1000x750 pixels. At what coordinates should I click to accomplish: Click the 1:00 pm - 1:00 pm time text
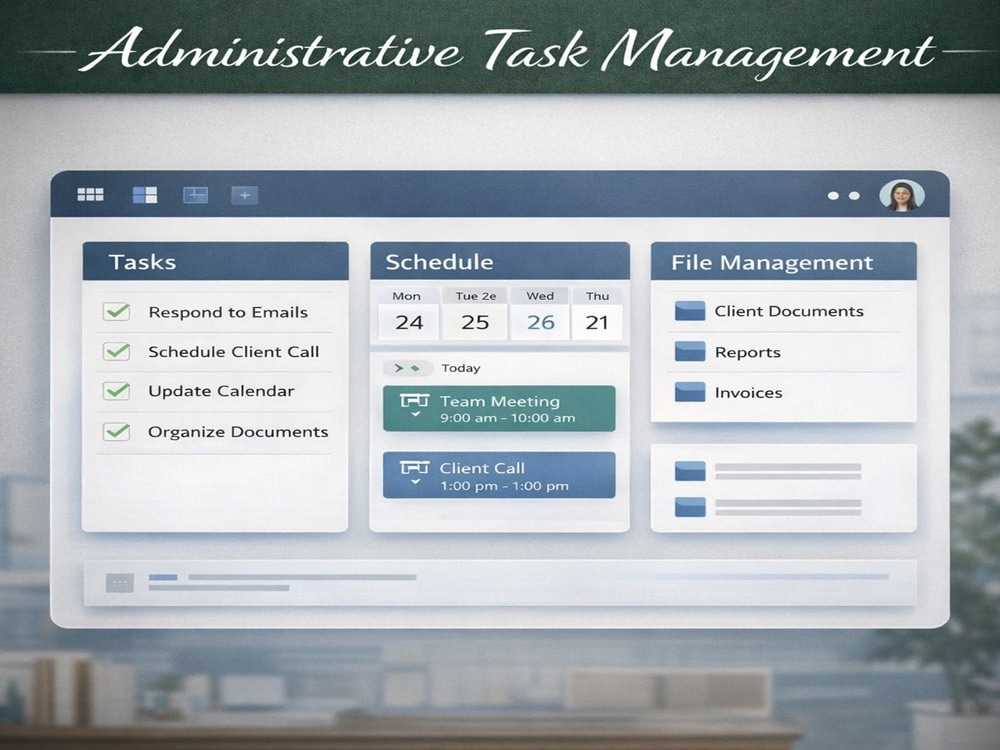pyautogui.click(x=504, y=486)
